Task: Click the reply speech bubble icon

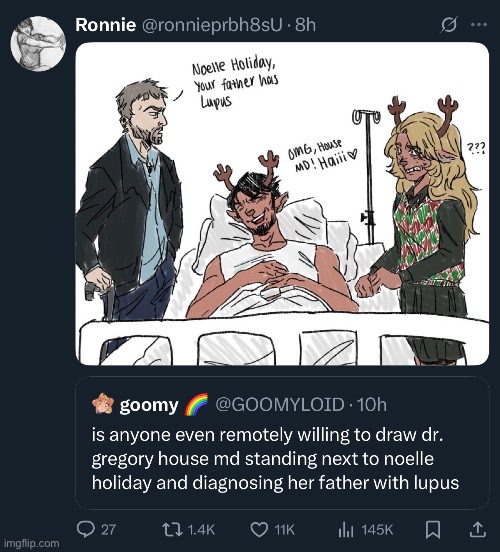Action: click(x=86, y=529)
